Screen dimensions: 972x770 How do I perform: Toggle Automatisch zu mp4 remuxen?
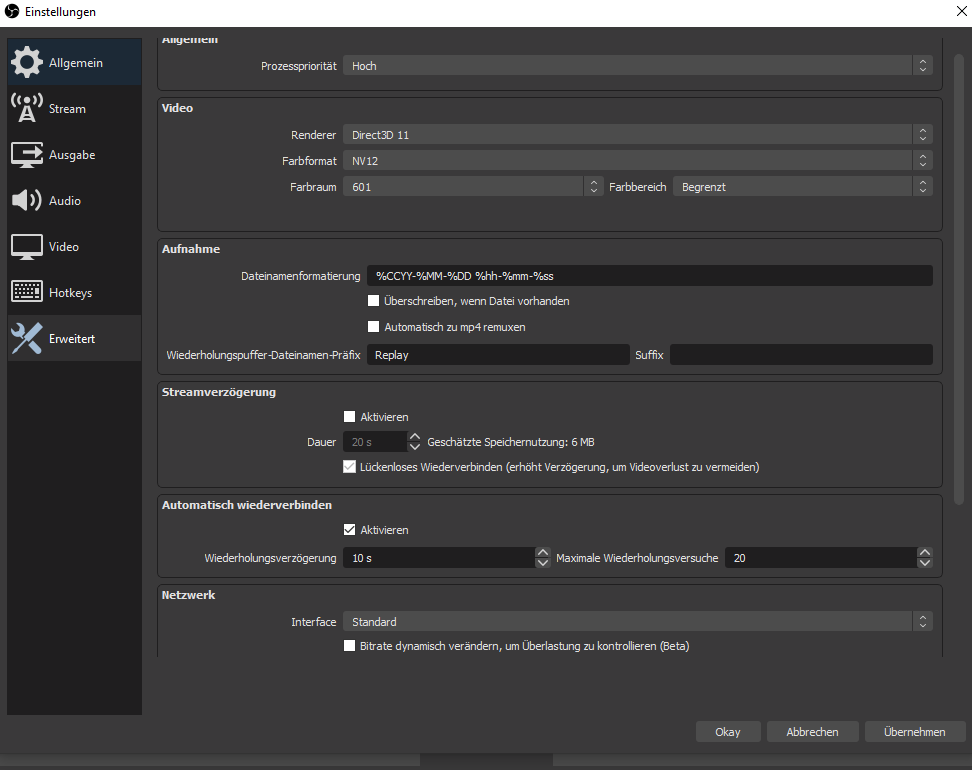pyautogui.click(x=374, y=327)
